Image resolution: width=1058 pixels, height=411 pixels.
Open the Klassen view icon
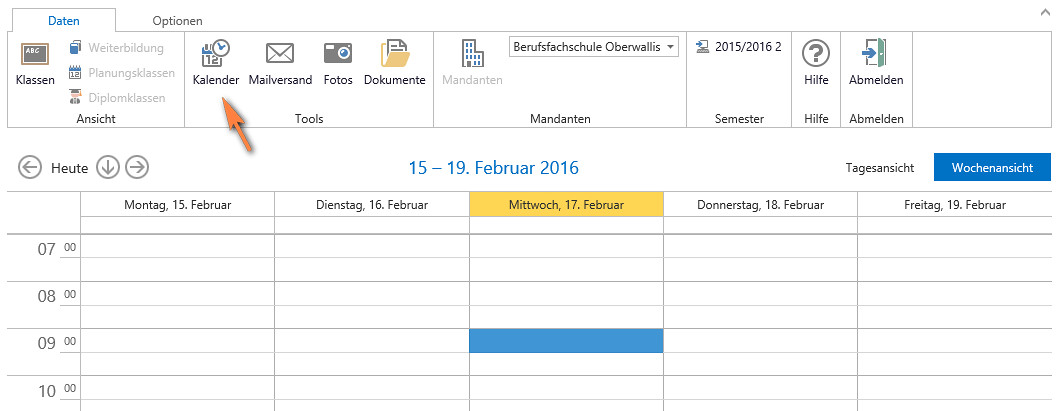(35, 54)
